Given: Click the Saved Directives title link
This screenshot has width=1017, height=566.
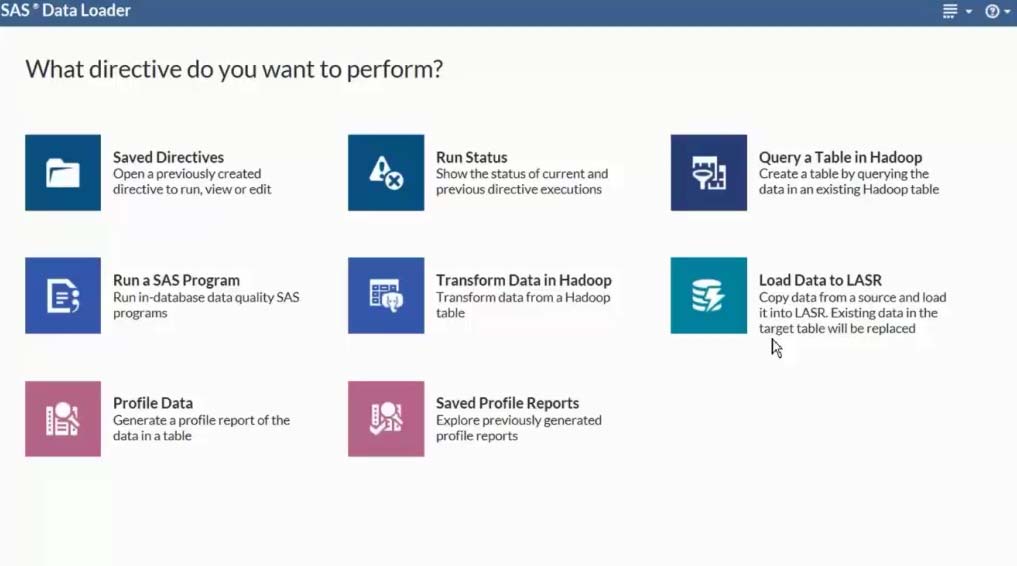Looking at the screenshot, I should pos(168,157).
